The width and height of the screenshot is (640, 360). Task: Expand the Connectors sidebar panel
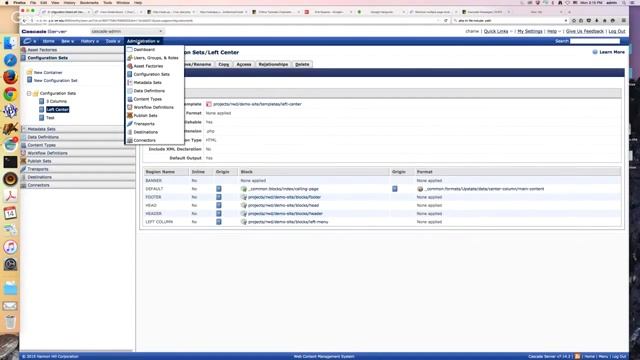click(x=78, y=185)
